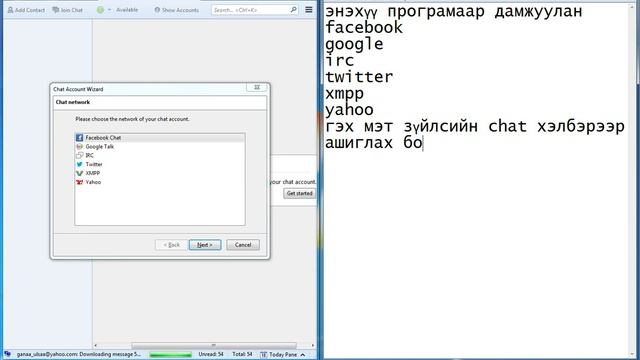Click Next in Chat Account Wizard
Screen dimensions: 640x360
[x=205, y=245]
